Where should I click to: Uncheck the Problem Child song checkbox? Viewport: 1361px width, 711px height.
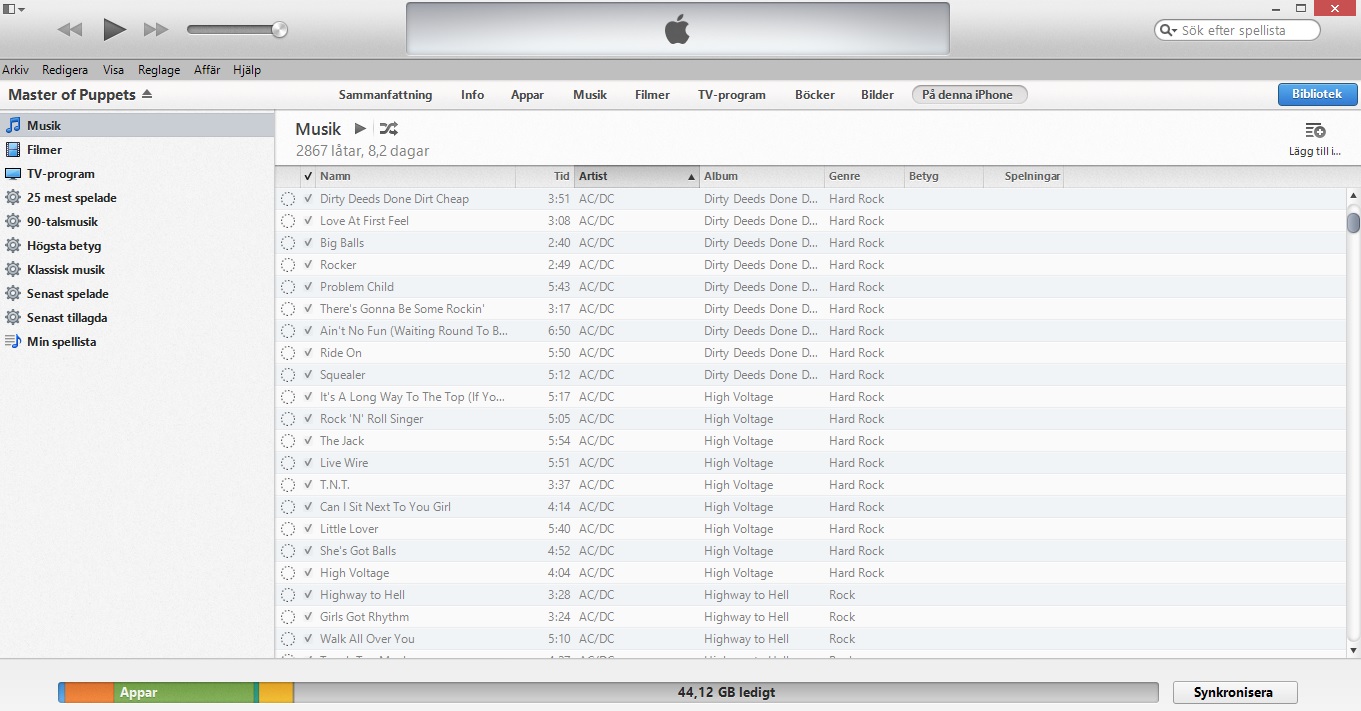point(308,287)
